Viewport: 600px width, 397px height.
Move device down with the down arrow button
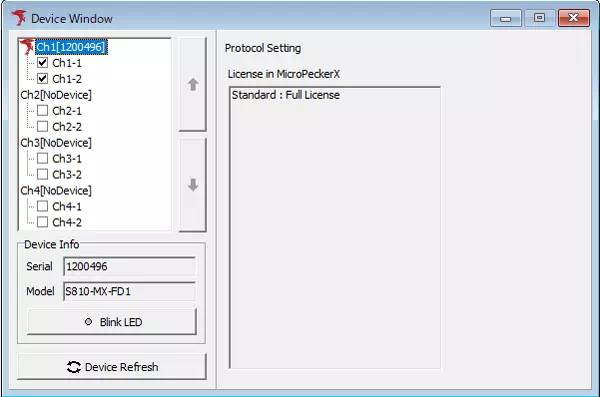click(x=193, y=185)
